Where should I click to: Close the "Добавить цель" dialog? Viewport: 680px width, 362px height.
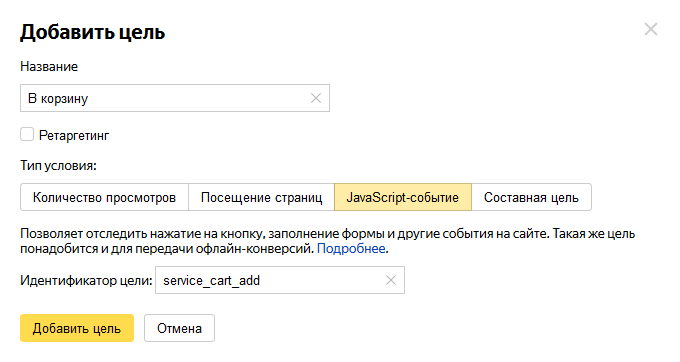point(651,29)
